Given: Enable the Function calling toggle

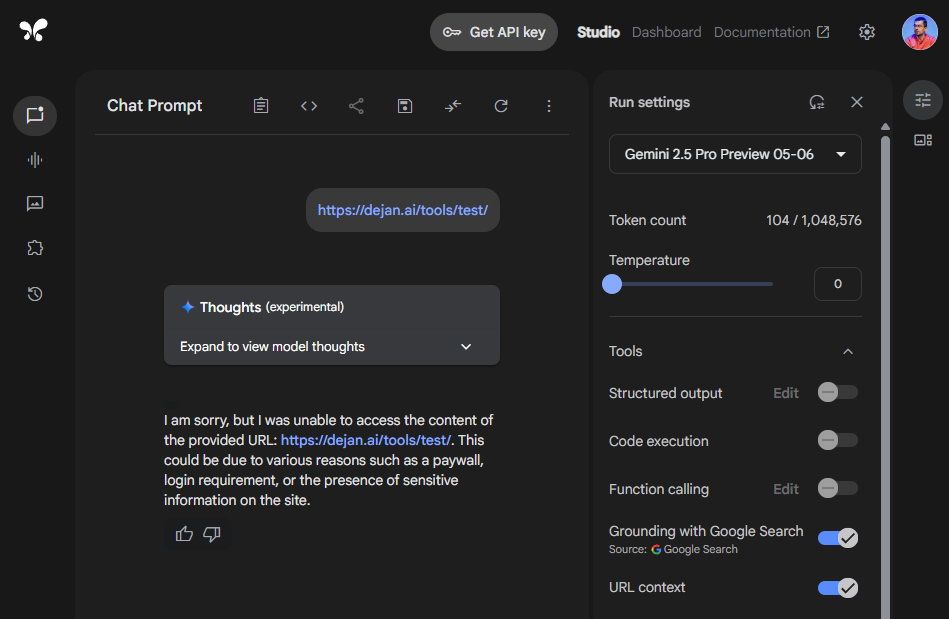Looking at the screenshot, I should click(838, 488).
